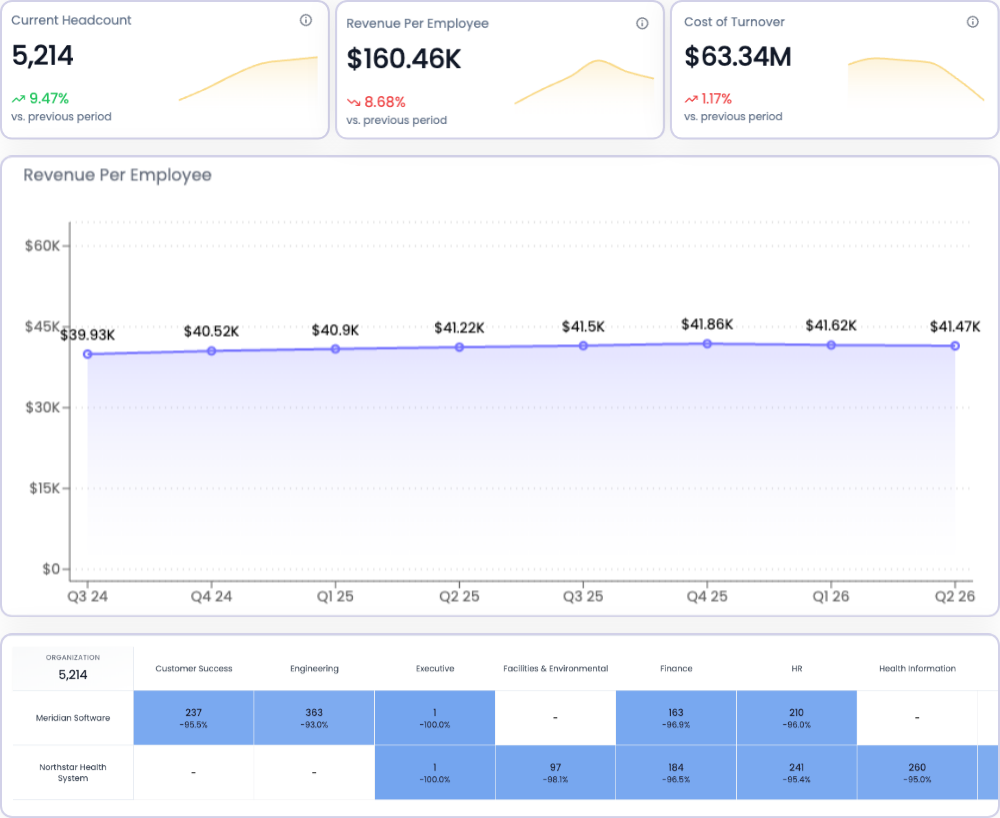
Task: Click the Q4 25 axis label
Action: point(707,597)
